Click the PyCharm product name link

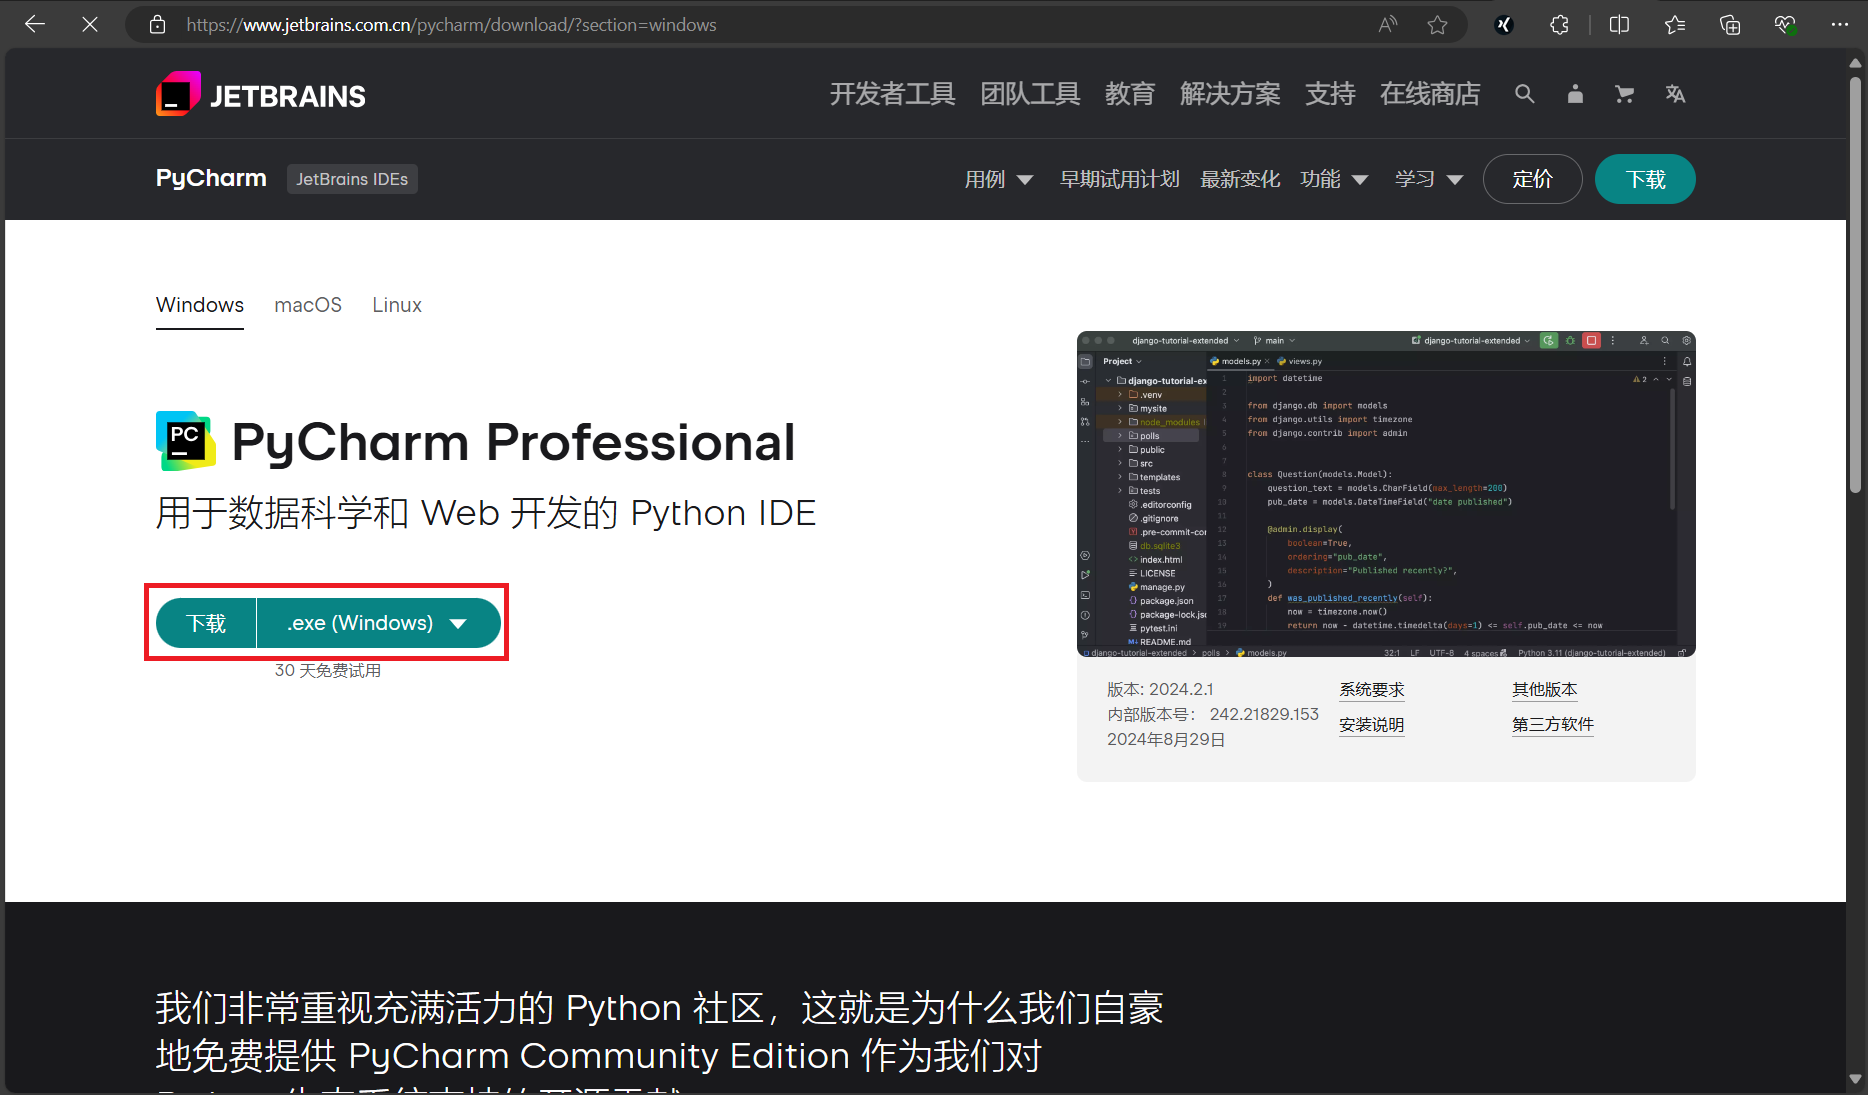(x=211, y=178)
